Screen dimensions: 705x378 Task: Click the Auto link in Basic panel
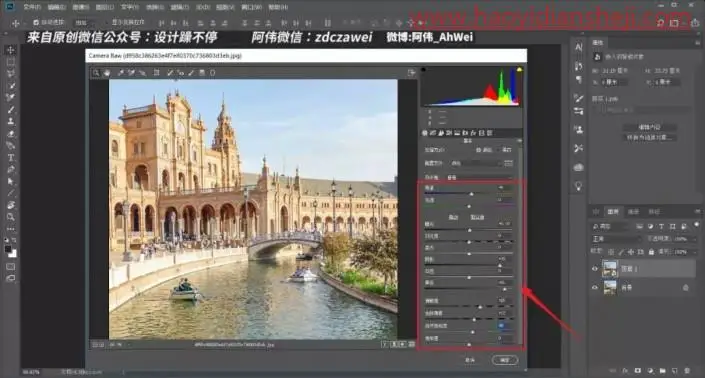coord(453,217)
